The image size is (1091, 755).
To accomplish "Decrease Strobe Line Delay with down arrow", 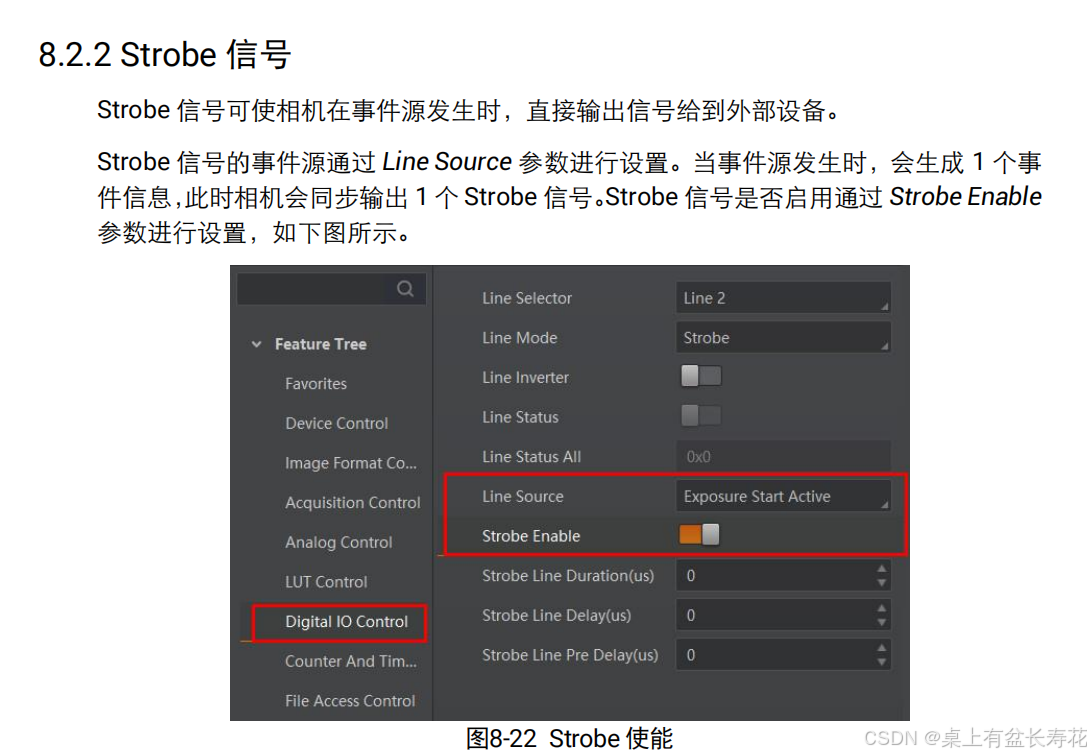I will click(x=882, y=623).
